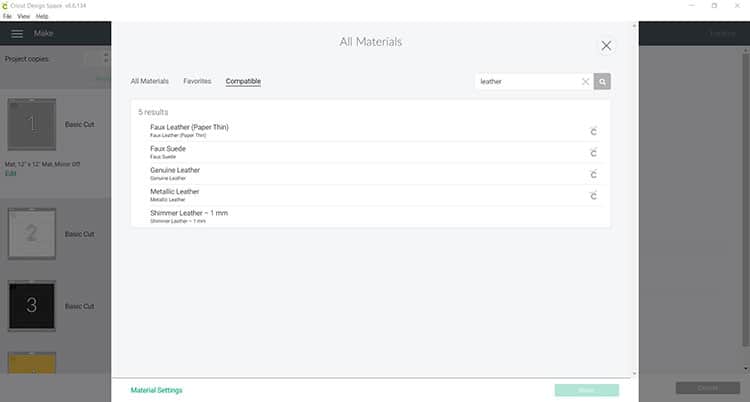Click the 5 results count text

[x=153, y=112]
